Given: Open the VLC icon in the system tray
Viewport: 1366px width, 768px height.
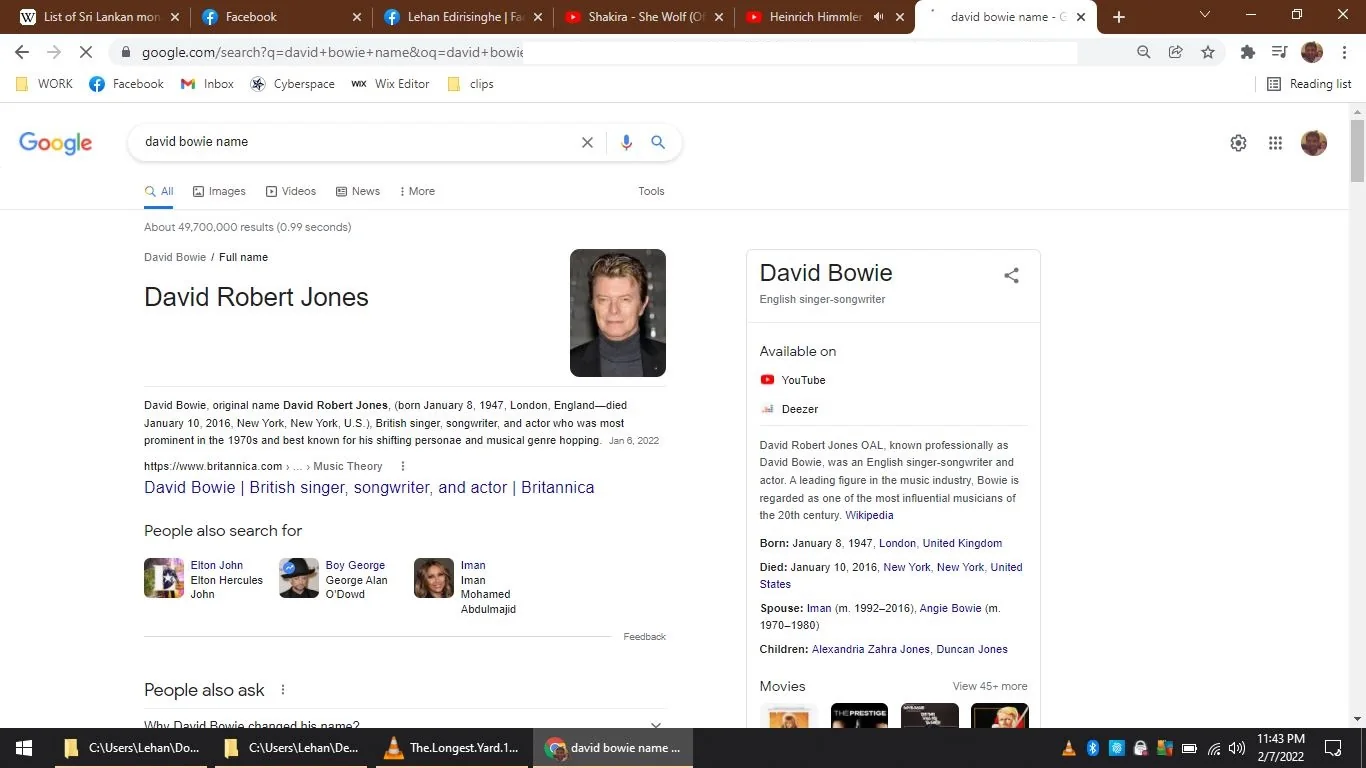Looking at the screenshot, I should pos(1069,748).
